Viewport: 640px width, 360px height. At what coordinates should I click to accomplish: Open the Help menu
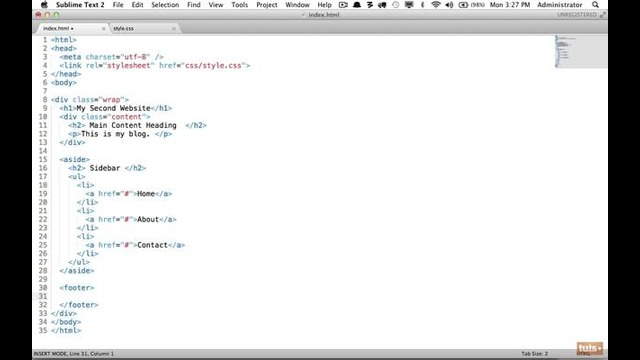pos(324,5)
